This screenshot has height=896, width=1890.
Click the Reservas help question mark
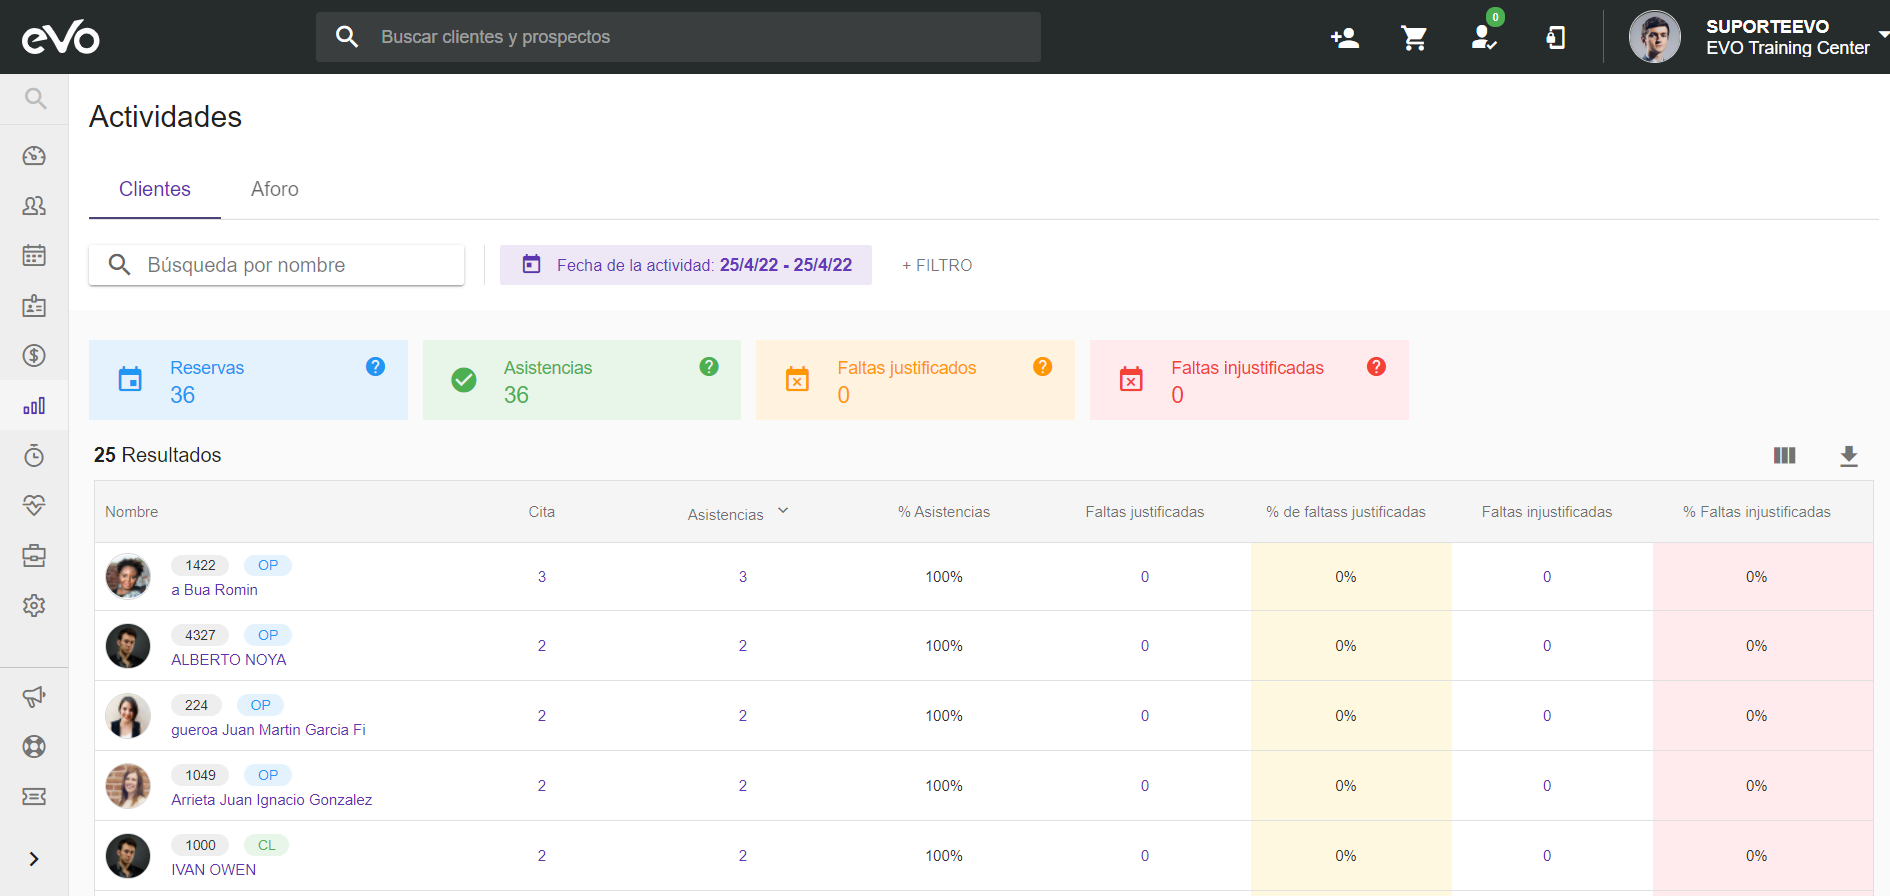[375, 367]
